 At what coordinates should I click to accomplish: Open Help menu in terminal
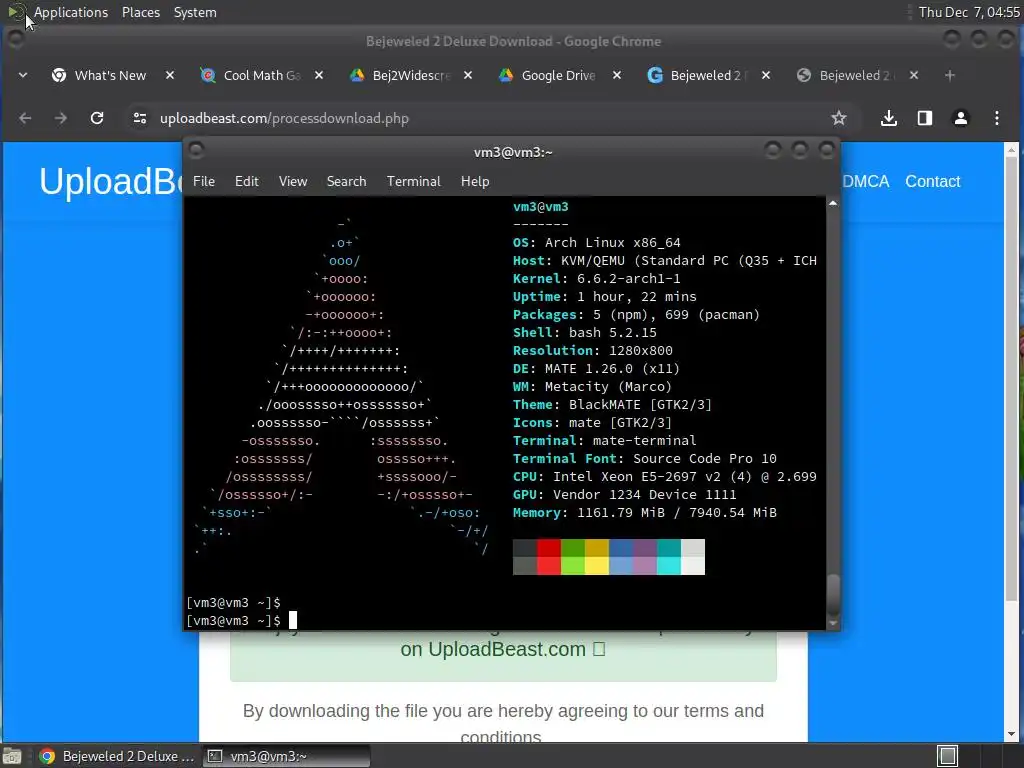[x=475, y=182]
